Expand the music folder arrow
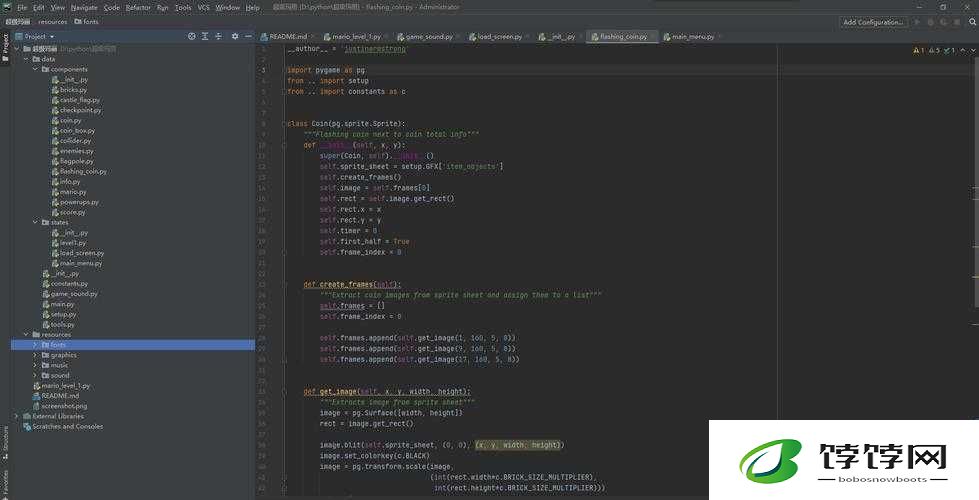The height and width of the screenshot is (500, 979). [x=36, y=365]
